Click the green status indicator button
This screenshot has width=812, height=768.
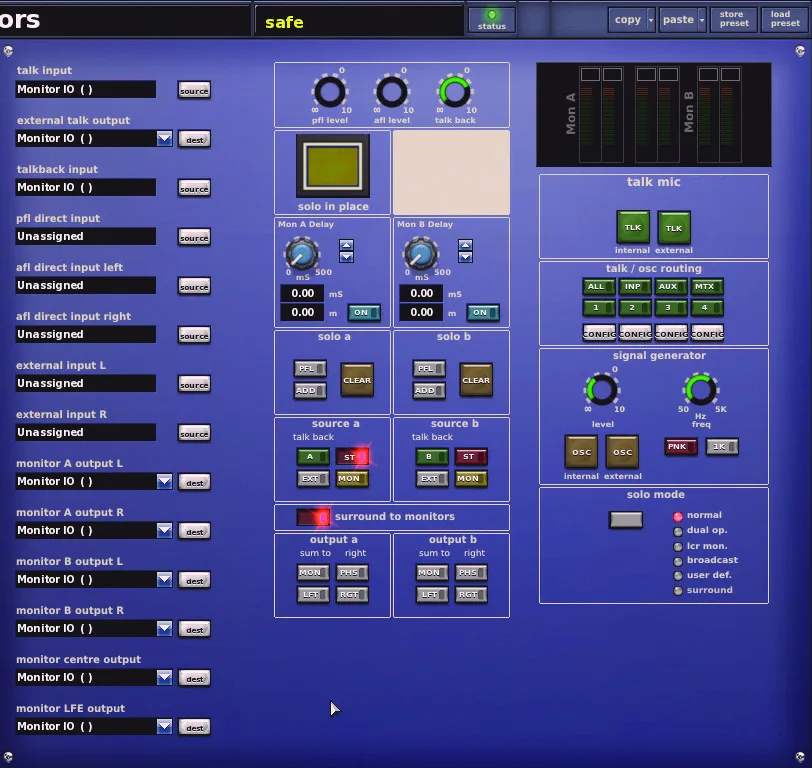point(491,20)
